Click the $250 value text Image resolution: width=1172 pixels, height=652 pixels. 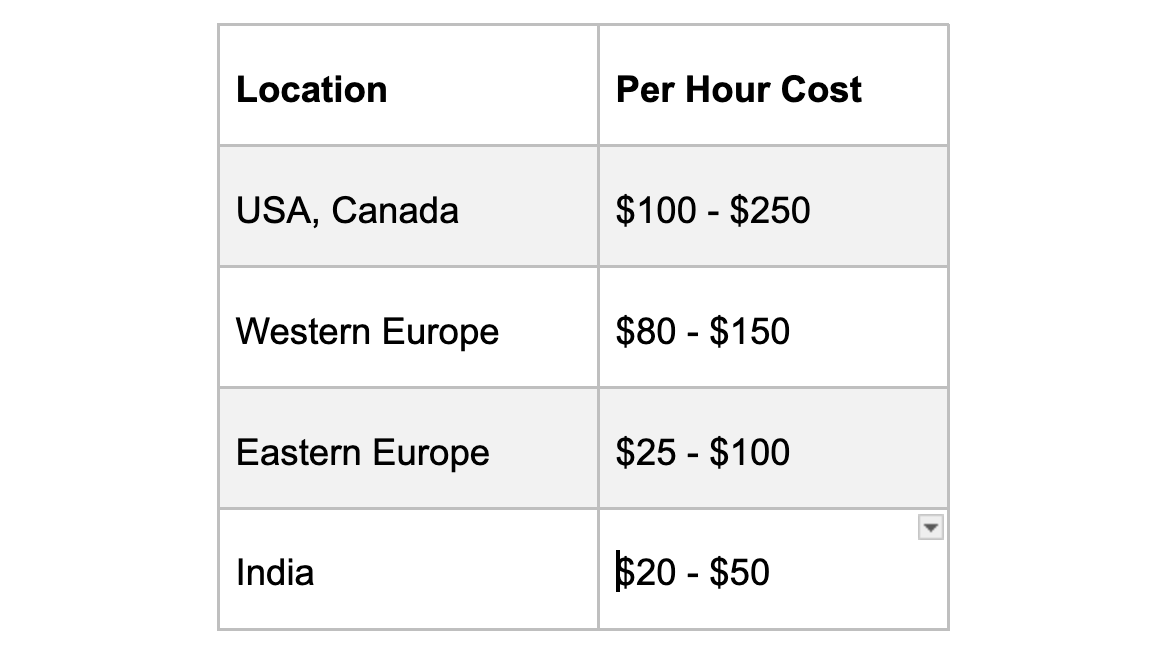coord(770,210)
